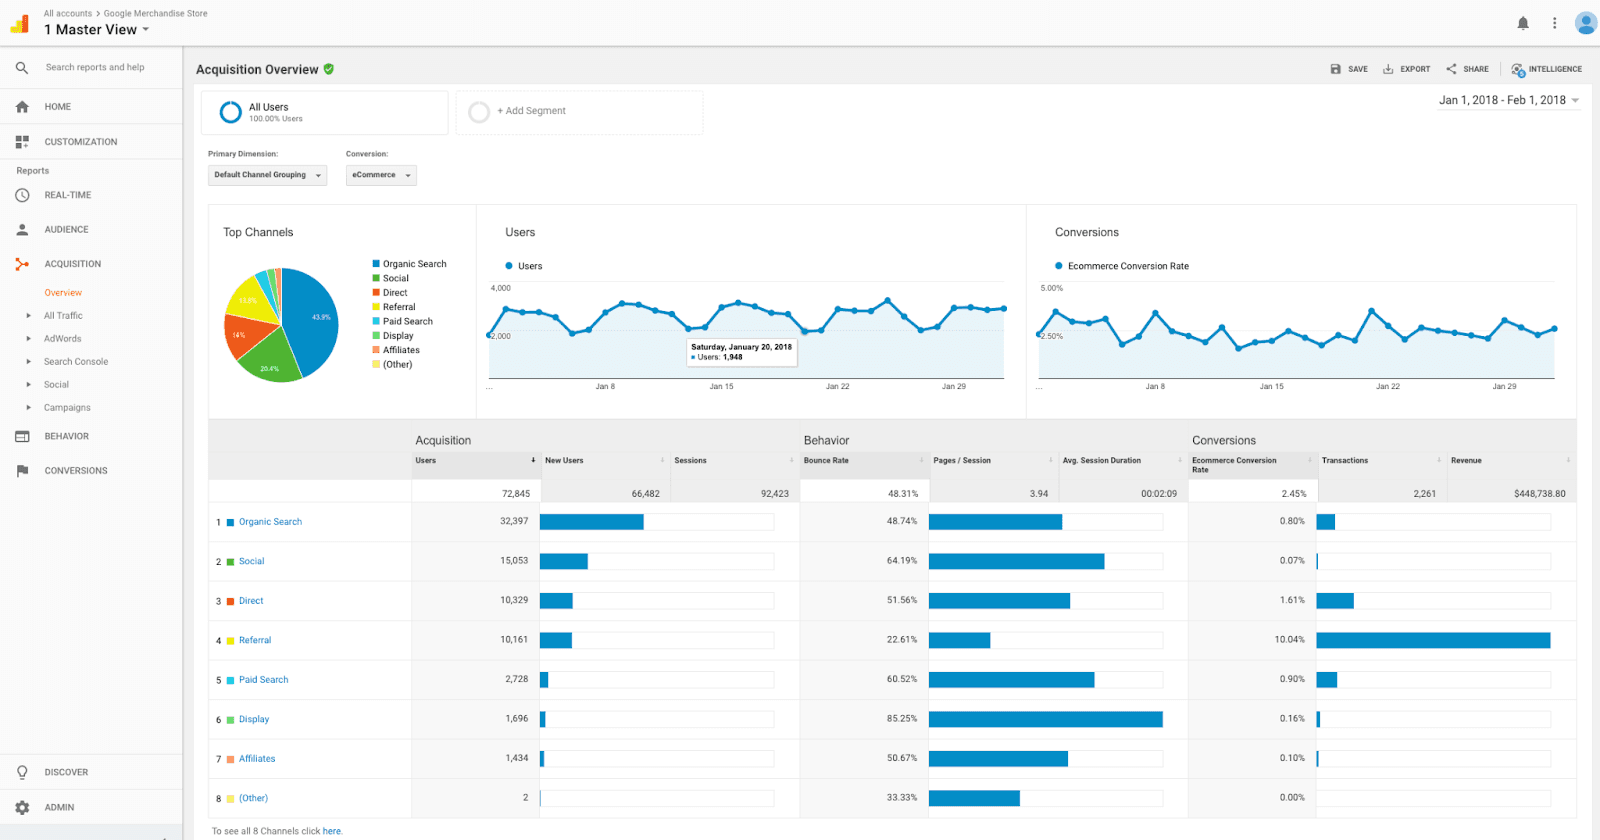Sort by the Transactions column header
The height and width of the screenshot is (840, 1600).
1345,461
